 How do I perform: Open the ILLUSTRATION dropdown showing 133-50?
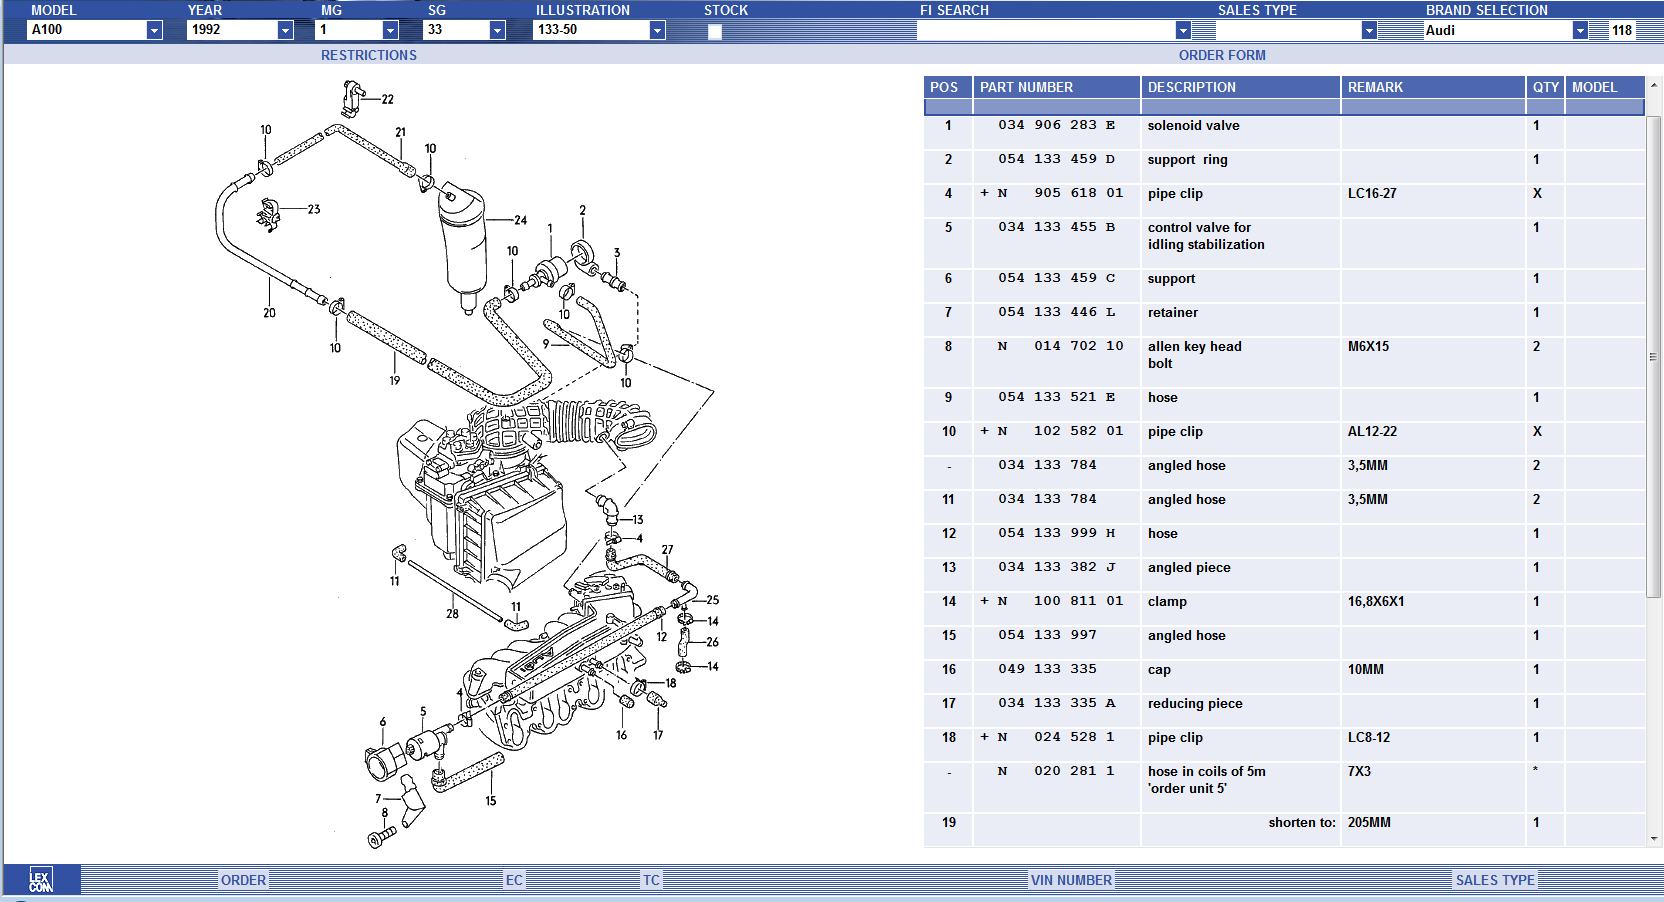657,31
